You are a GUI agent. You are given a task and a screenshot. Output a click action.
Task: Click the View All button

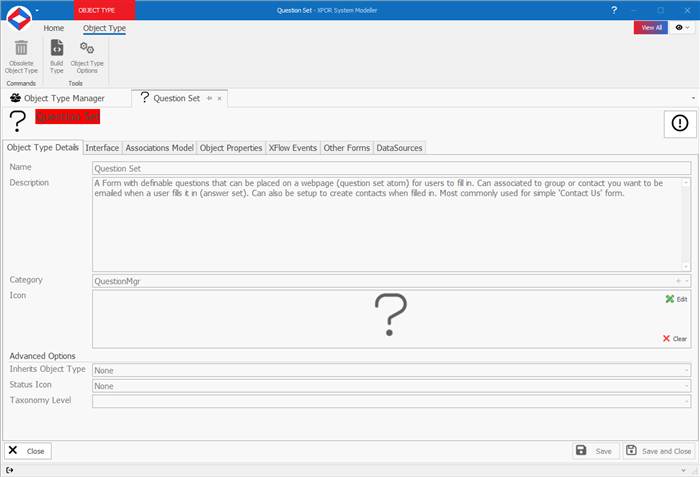[x=651, y=28]
